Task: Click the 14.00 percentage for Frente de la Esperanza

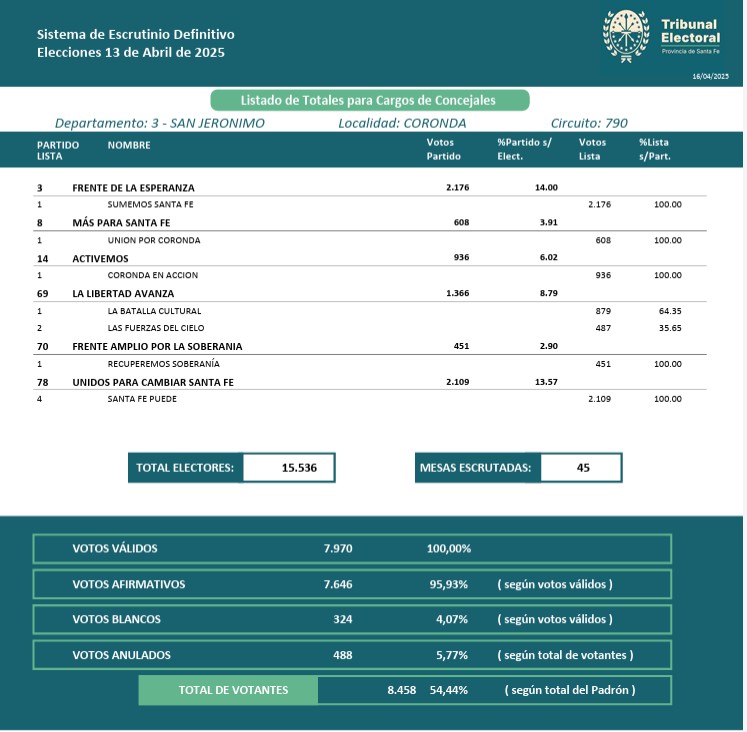Action: (x=546, y=188)
